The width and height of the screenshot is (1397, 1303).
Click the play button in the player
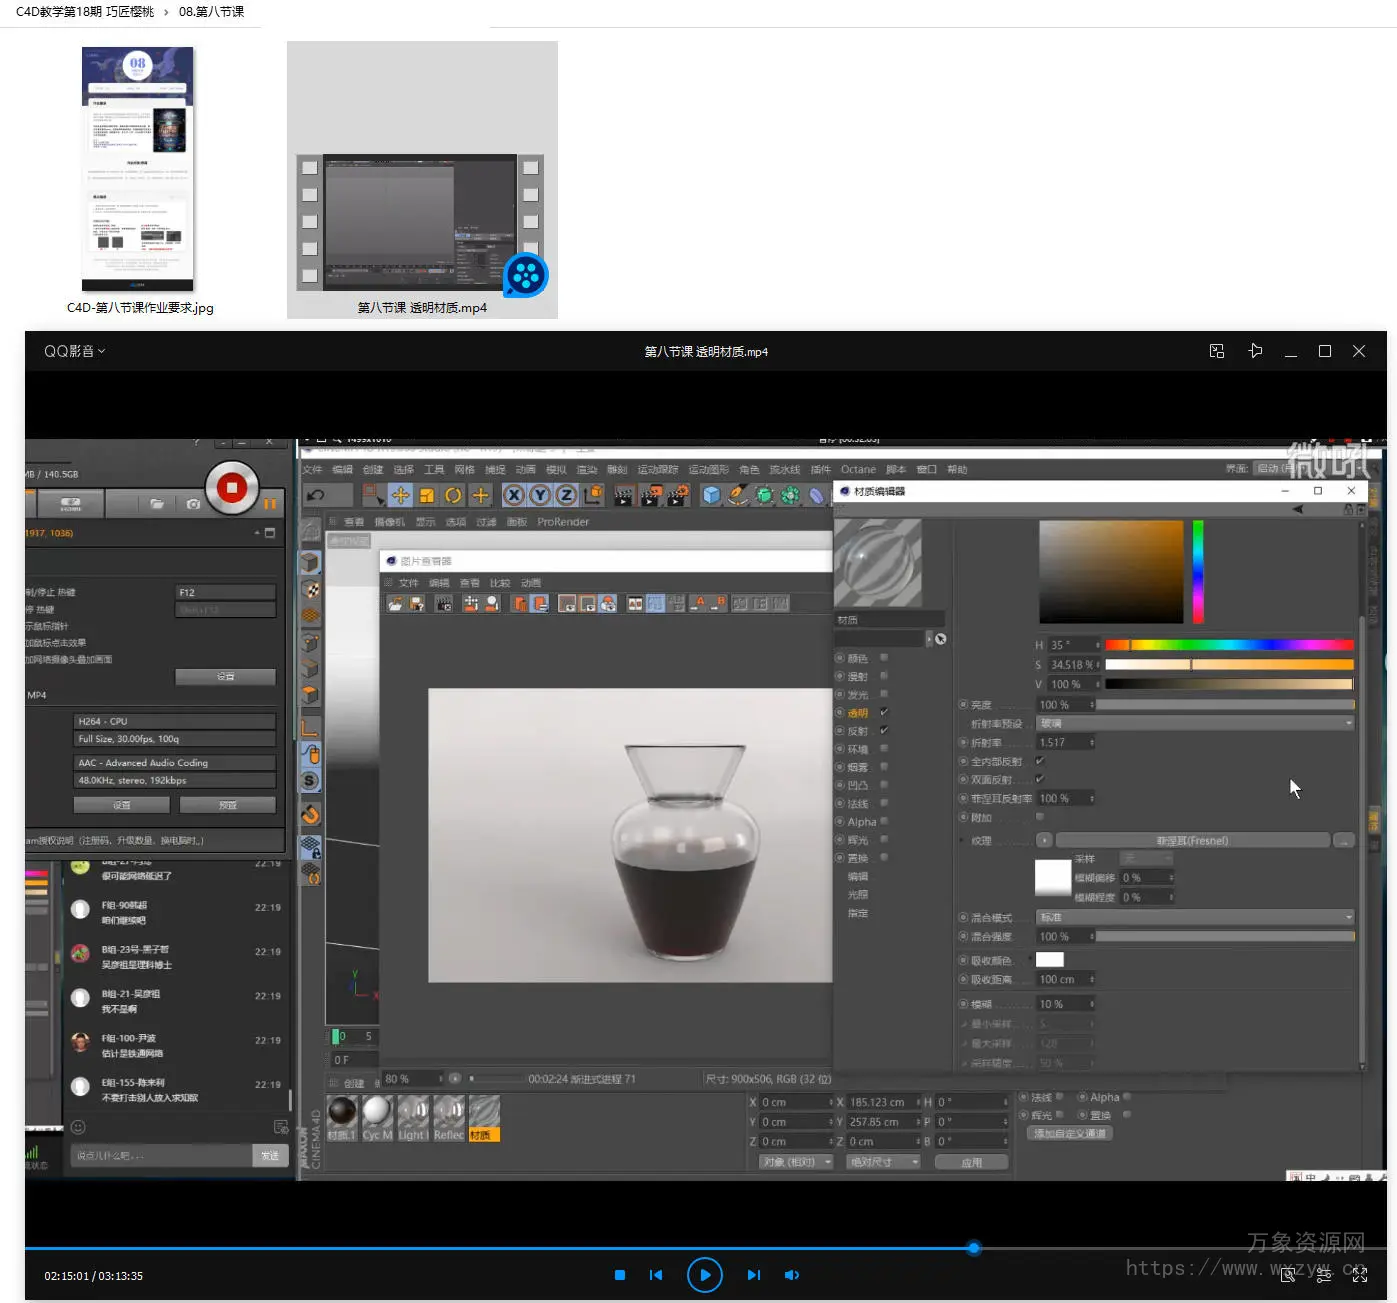click(x=705, y=1275)
